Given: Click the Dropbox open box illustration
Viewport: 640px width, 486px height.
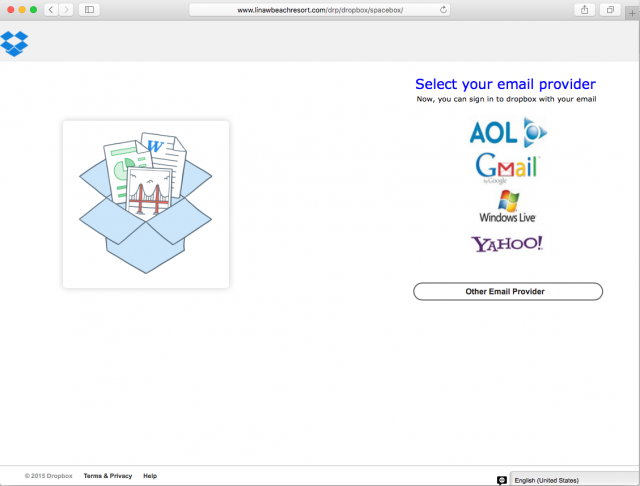Looking at the screenshot, I should point(146,204).
